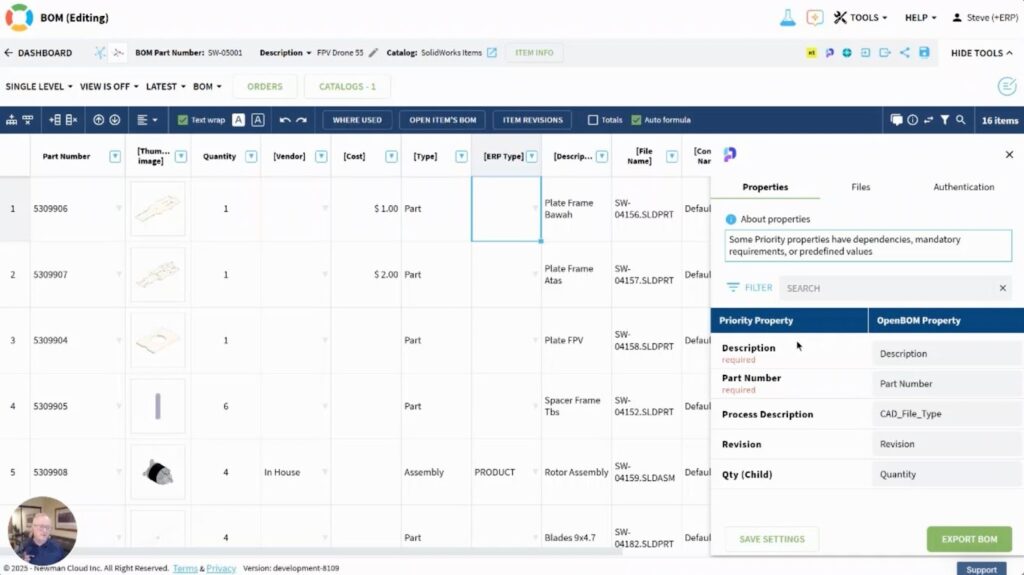Open the filter funnel icon in toolbar

click(944, 120)
